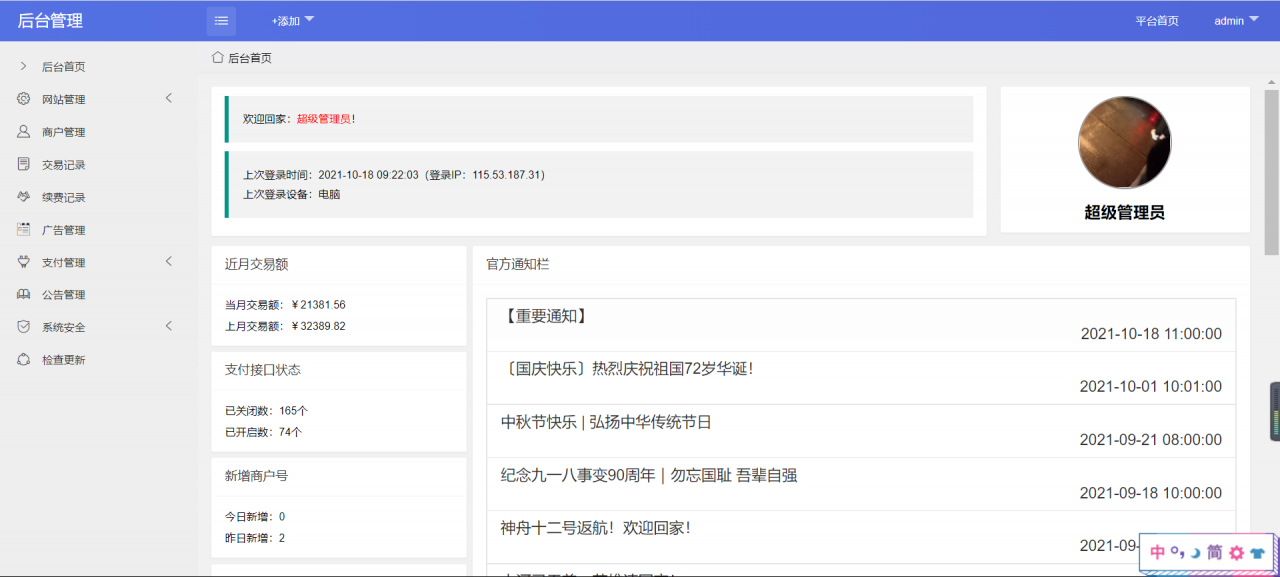Click the 商户管理 user icon
Viewport: 1280px width, 577px height.
pyautogui.click(x=23, y=131)
